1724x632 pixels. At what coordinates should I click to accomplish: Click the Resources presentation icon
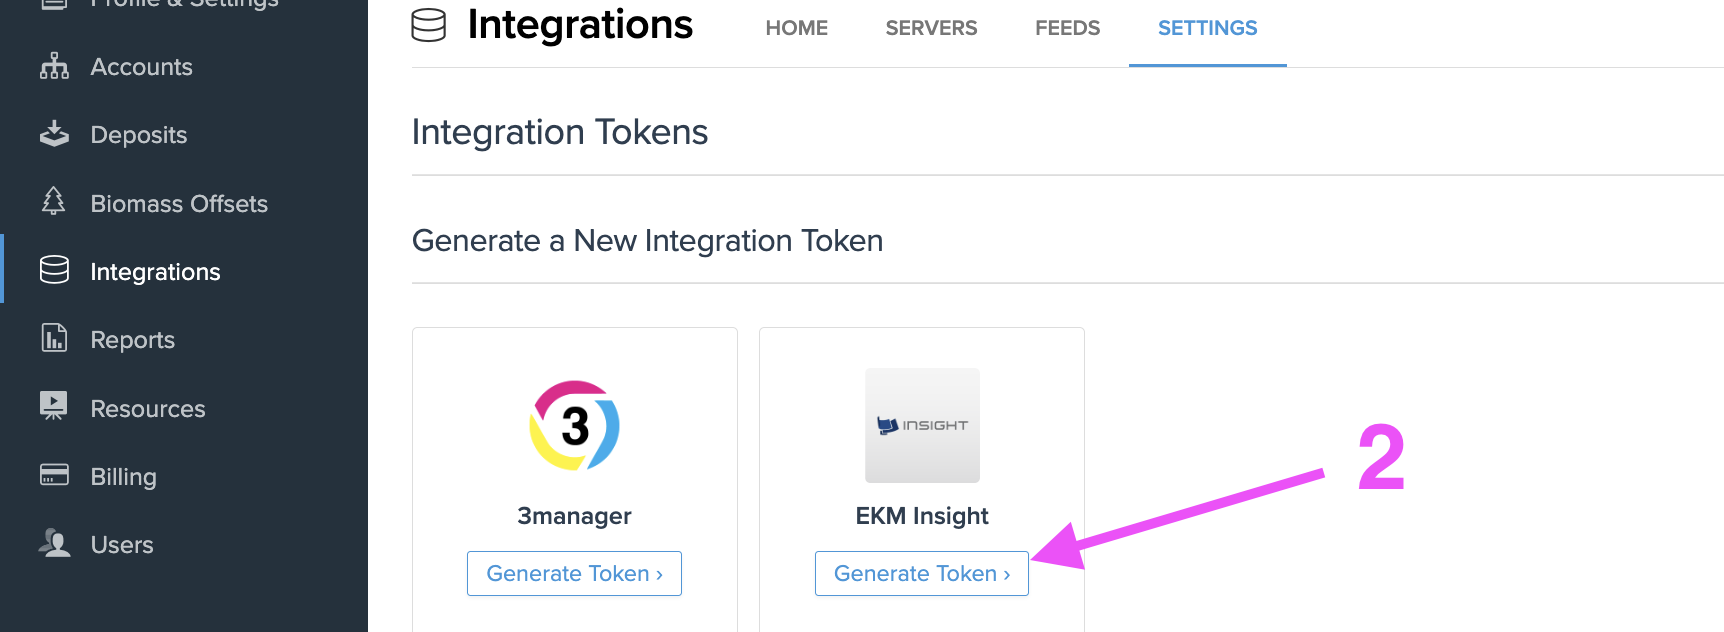tap(54, 406)
